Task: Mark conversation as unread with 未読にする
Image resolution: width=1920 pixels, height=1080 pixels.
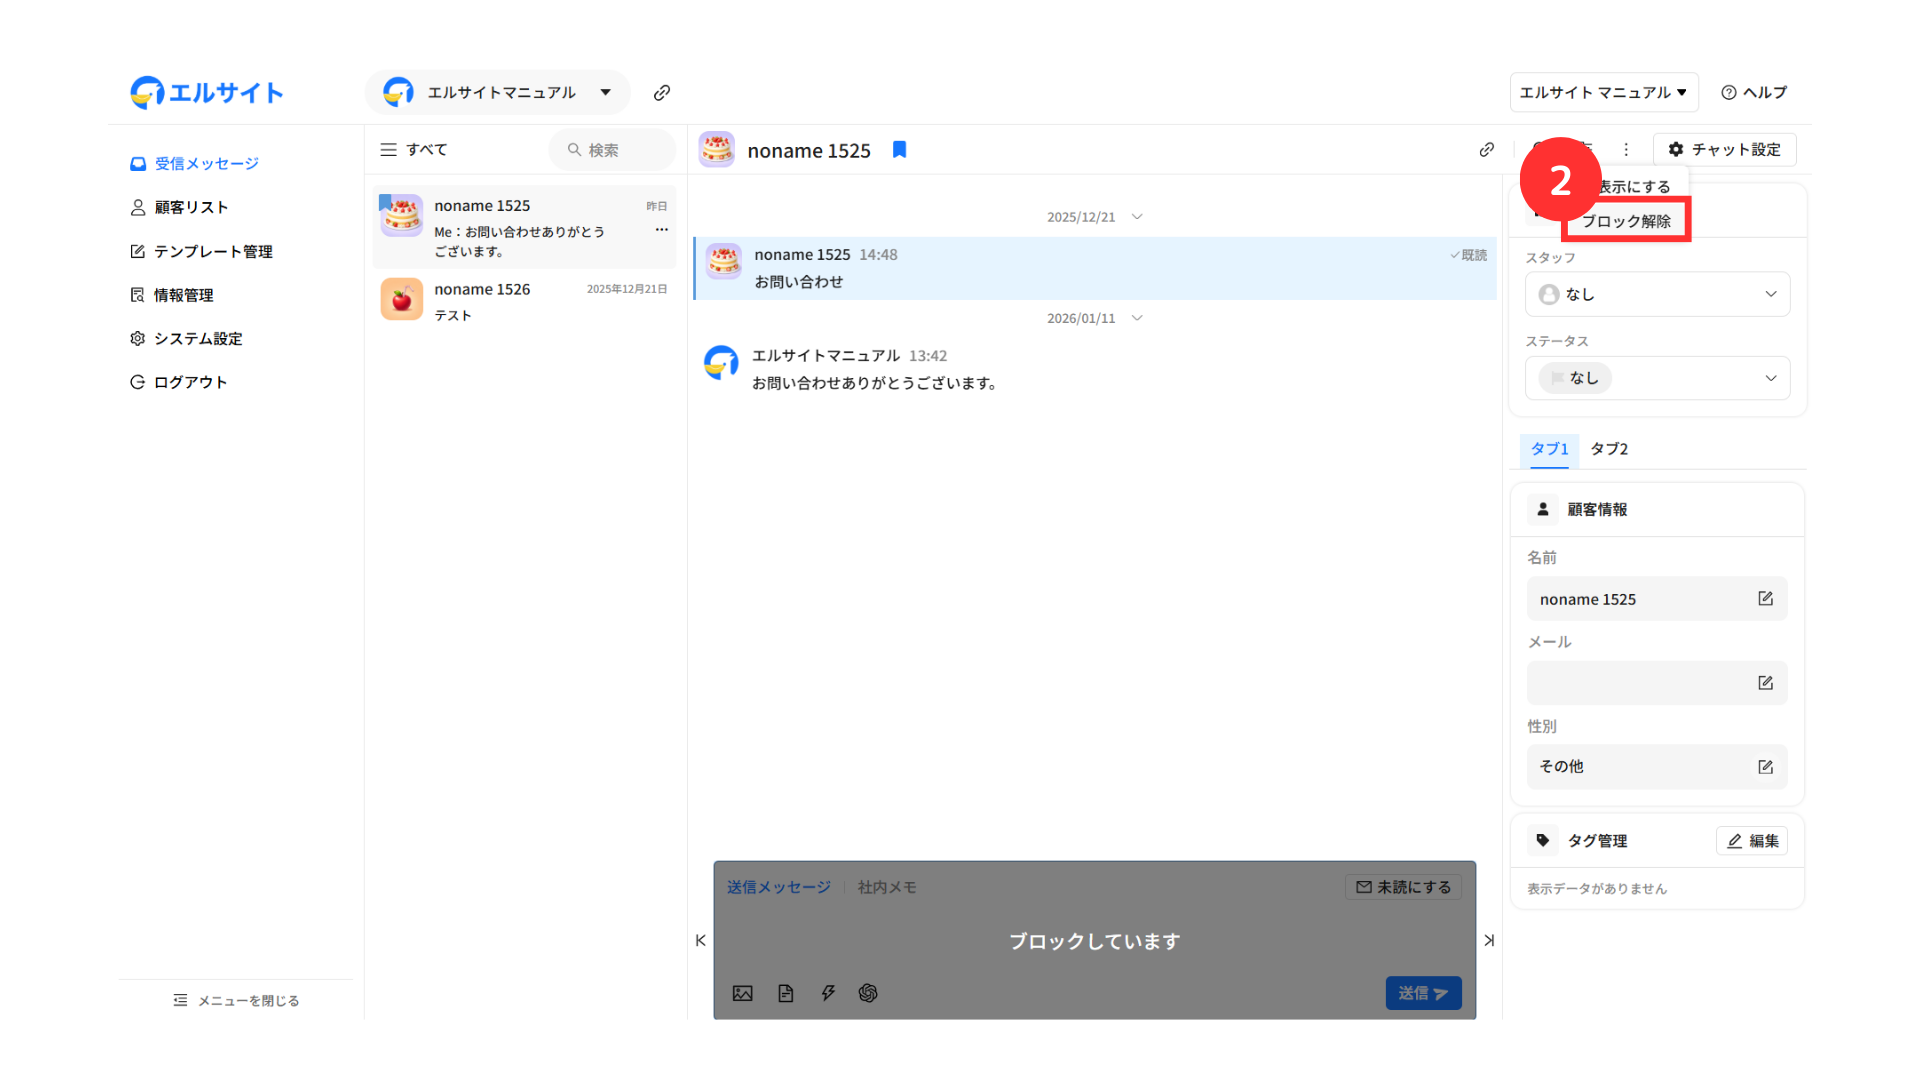Action: click(x=1403, y=887)
